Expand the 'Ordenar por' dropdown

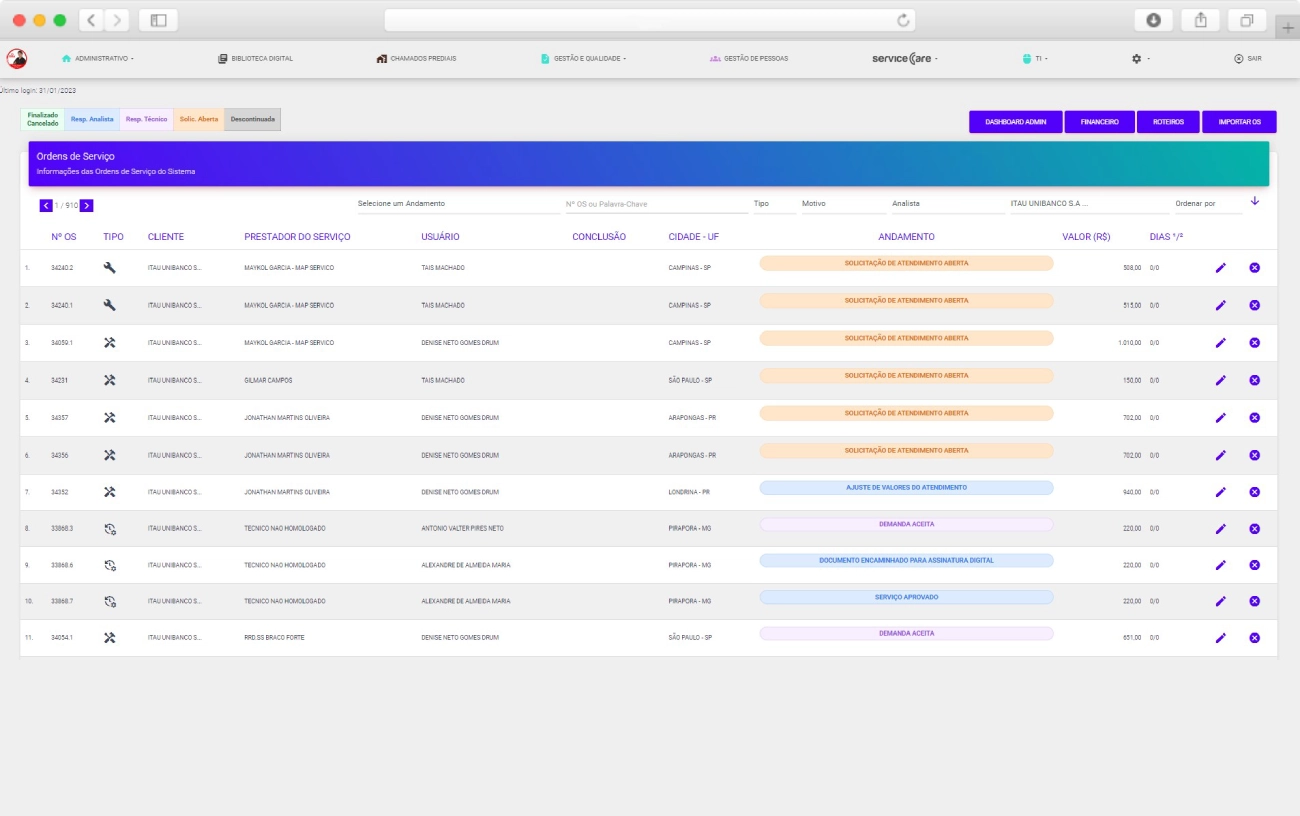tap(1208, 204)
